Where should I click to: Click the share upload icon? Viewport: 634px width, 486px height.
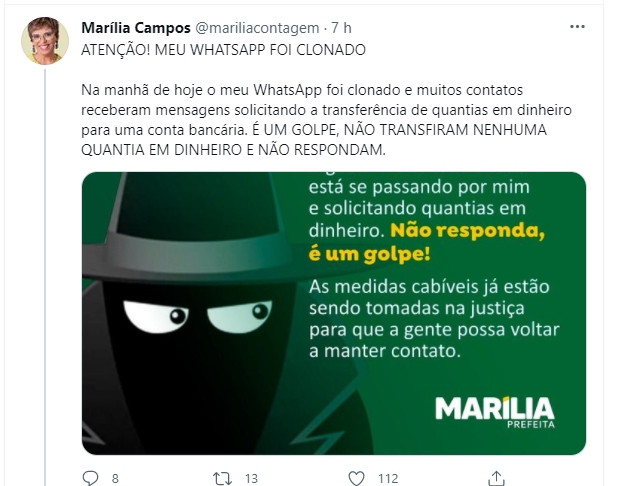coord(496,478)
